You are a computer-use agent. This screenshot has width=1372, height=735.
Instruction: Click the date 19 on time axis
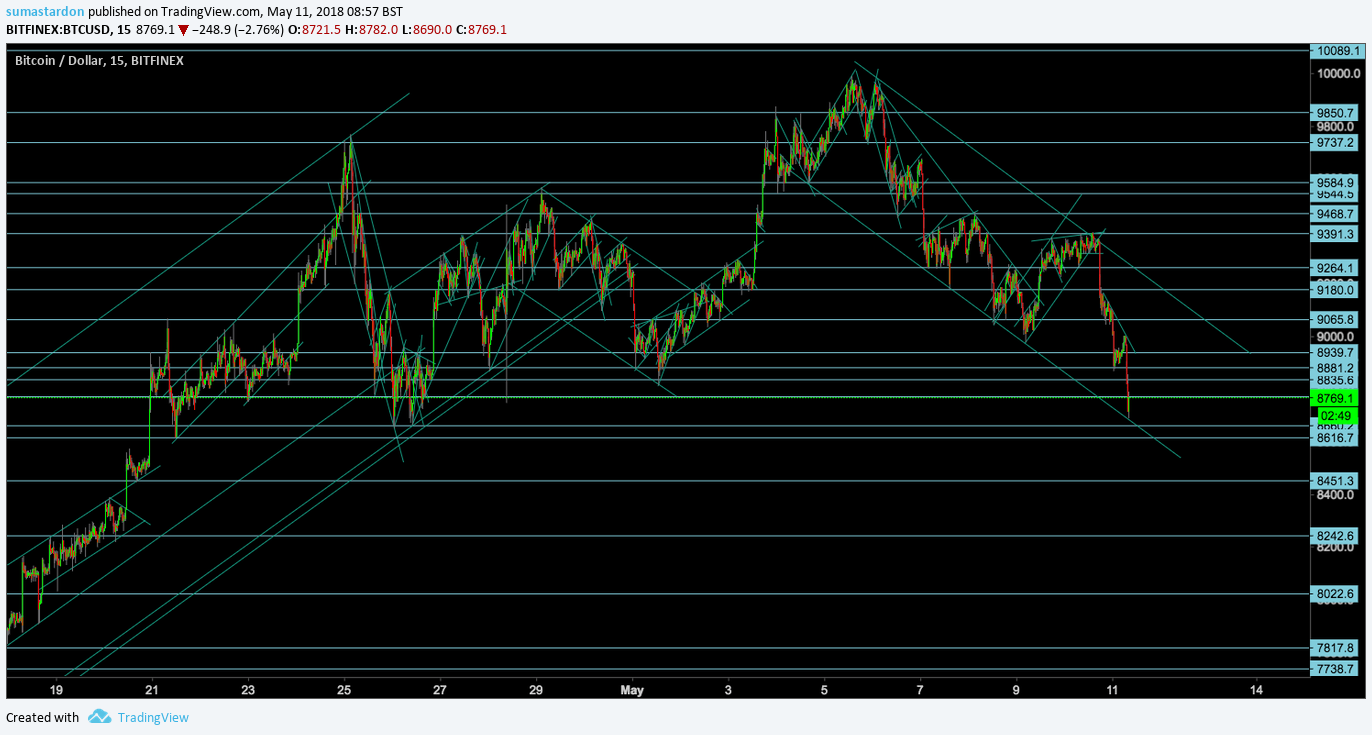56,690
